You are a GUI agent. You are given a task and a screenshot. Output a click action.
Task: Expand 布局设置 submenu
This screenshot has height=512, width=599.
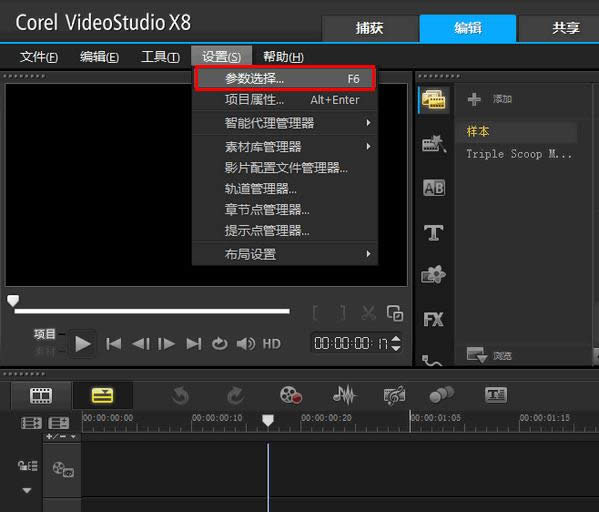[x=285, y=254]
